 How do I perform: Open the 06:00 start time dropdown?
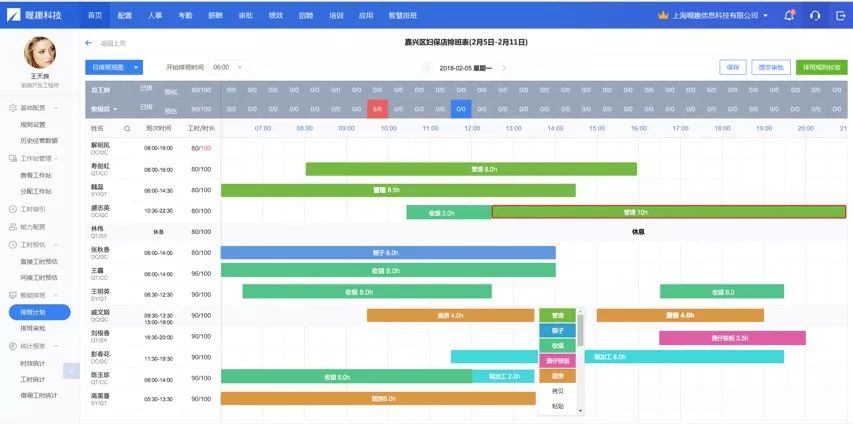(x=228, y=67)
